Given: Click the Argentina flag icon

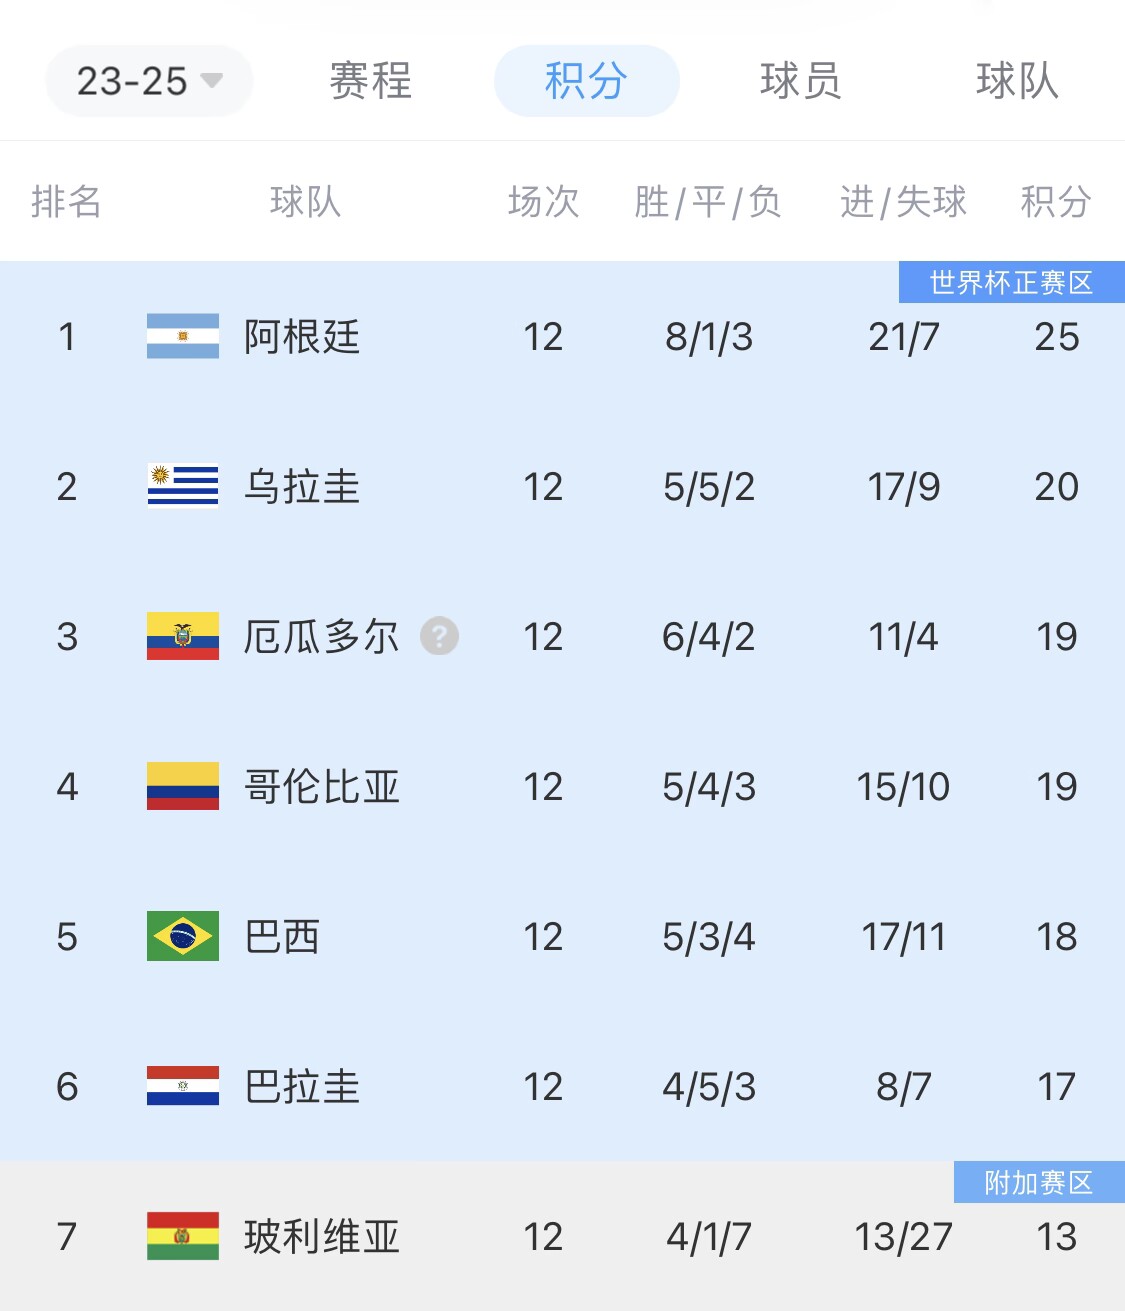Looking at the screenshot, I should click(x=183, y=337).
